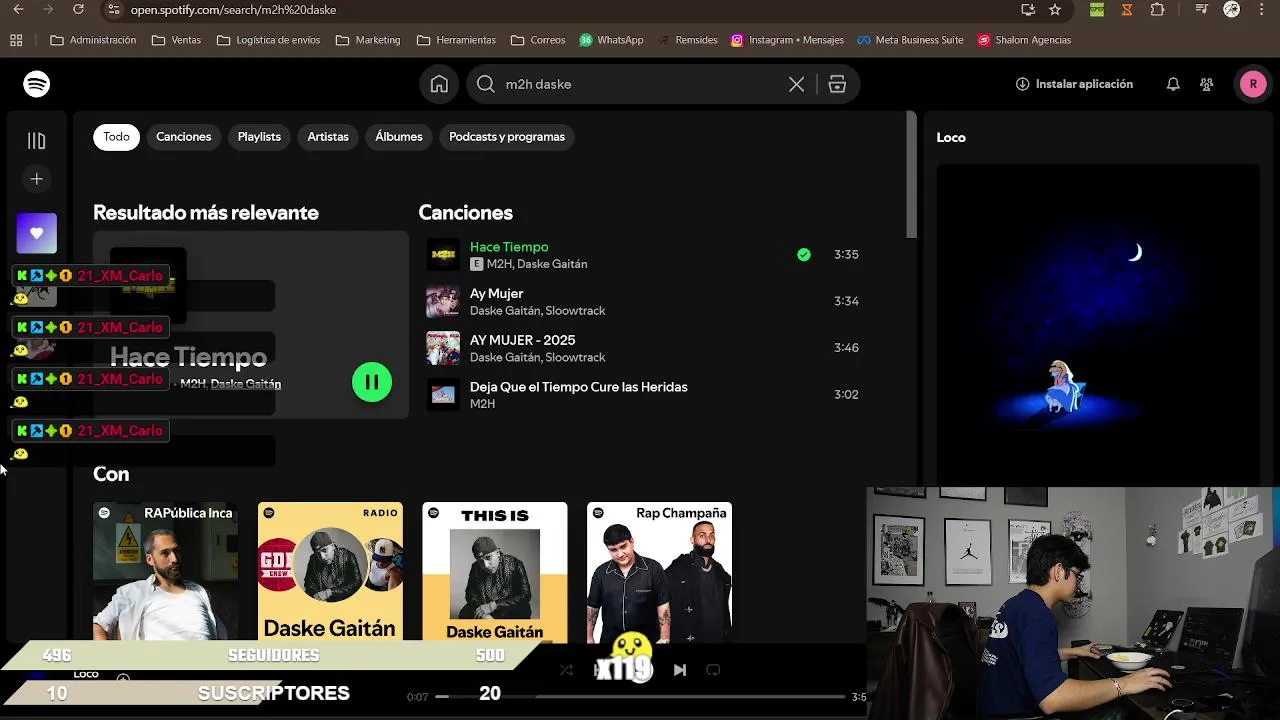Pause Hace Tiempo with the green button
The width and height of the screenshot is (1280, 720).
[x=372, y=382]
